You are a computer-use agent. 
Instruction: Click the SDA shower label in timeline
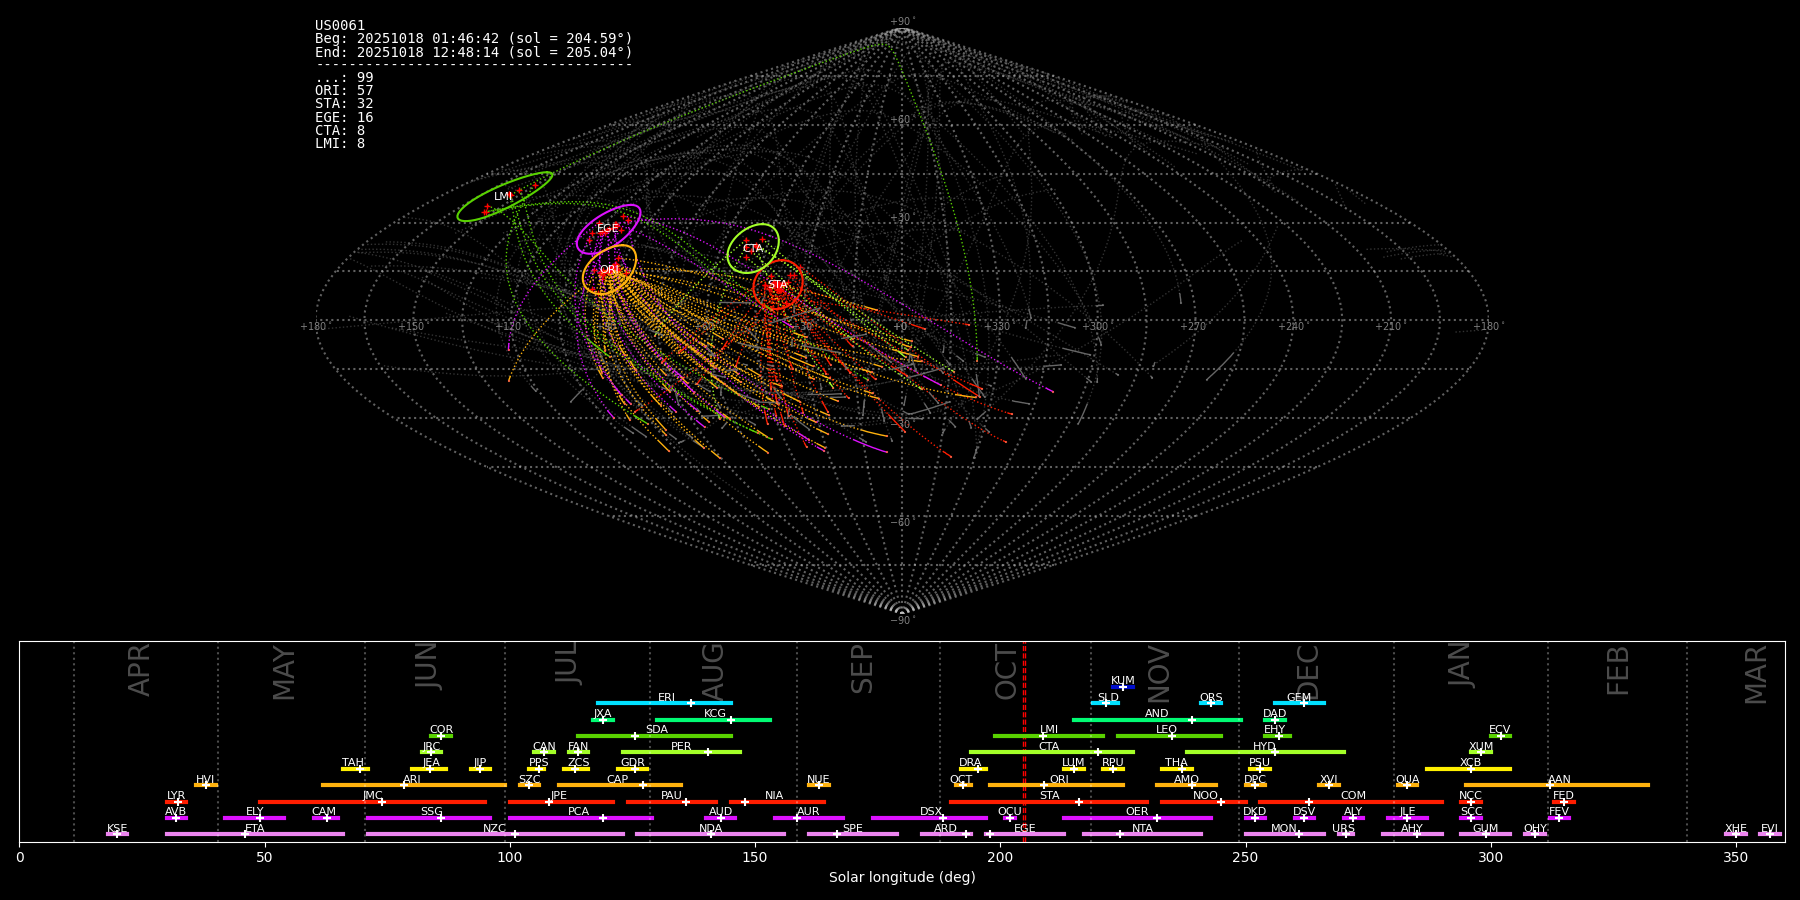coord(657,730)
